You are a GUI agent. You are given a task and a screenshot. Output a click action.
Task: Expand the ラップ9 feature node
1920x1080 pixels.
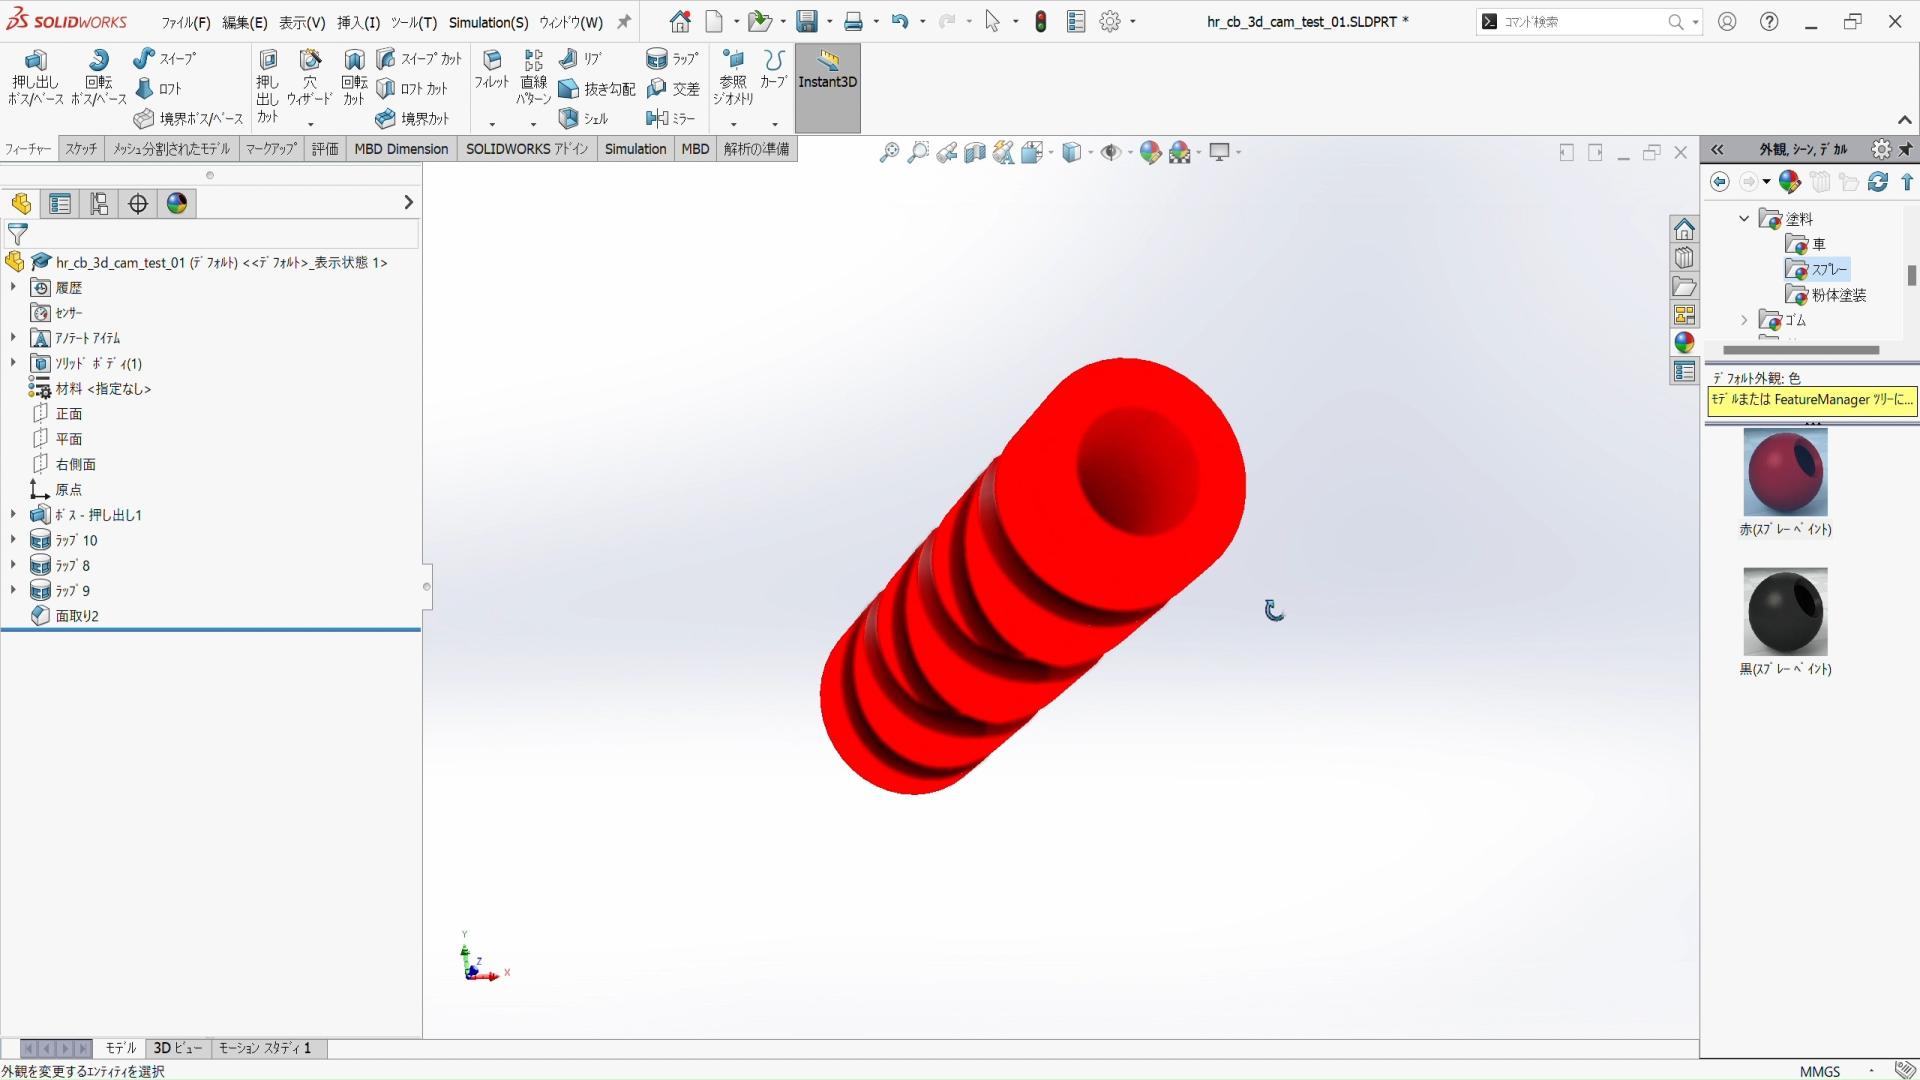point(13,590)
